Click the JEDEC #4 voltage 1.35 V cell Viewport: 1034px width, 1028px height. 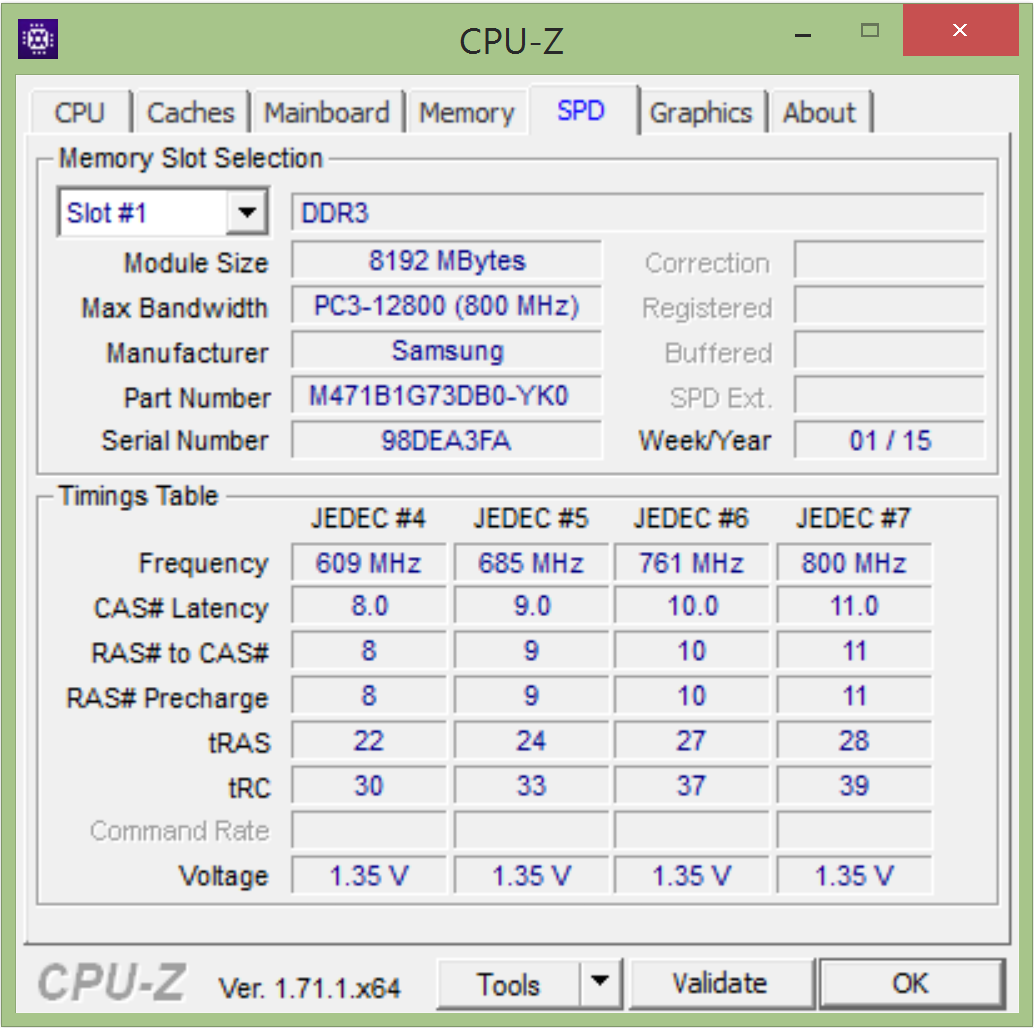[x=369, y=876]
